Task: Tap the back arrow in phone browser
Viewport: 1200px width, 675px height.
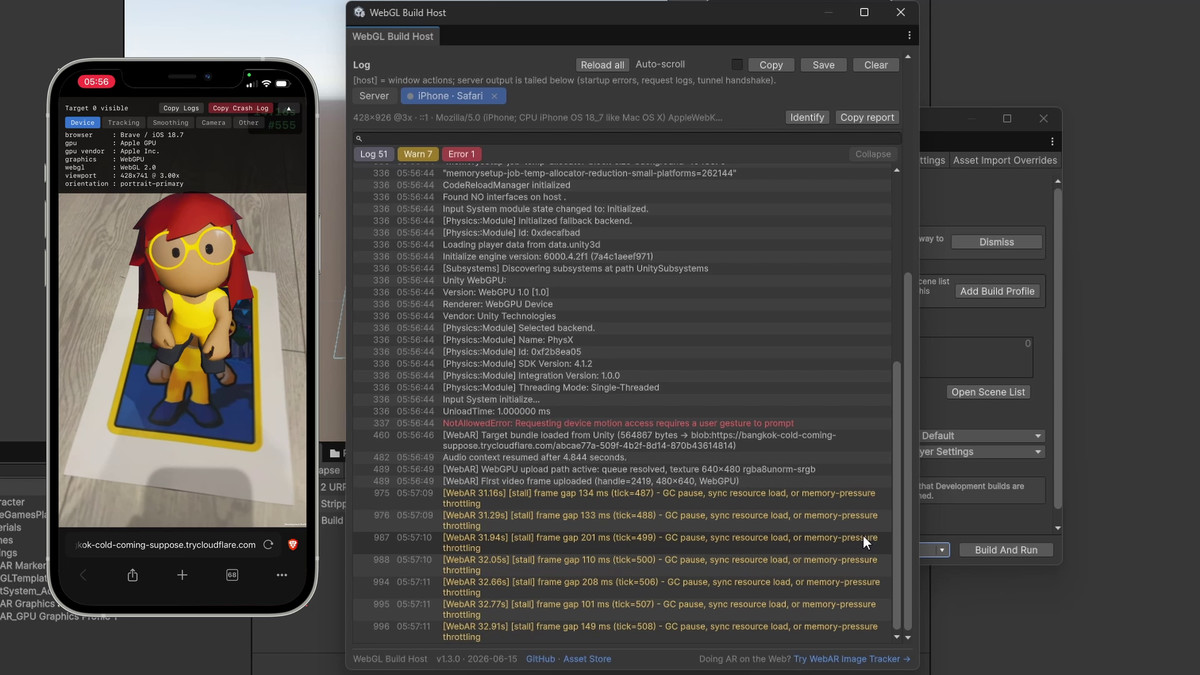Action: [83, 575]
